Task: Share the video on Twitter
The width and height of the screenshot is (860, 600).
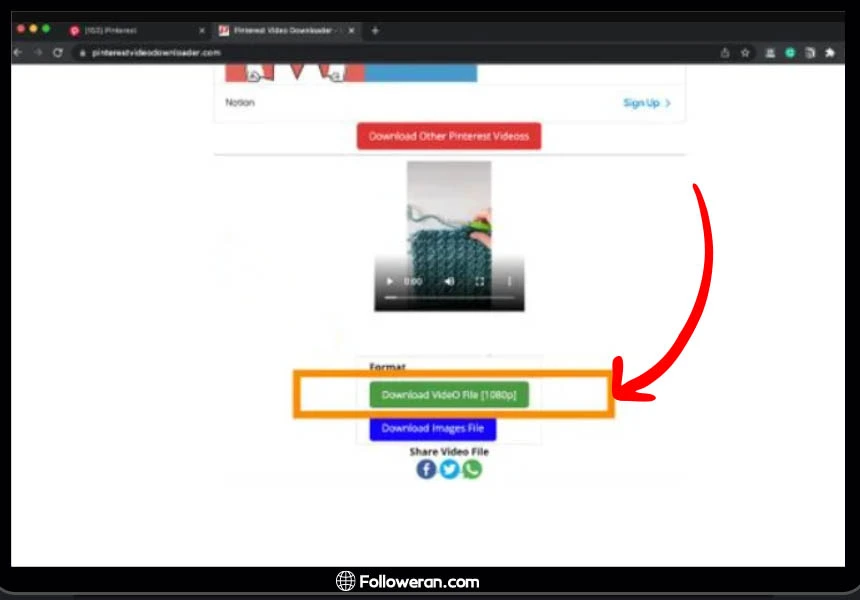Action: click(449, 469)
